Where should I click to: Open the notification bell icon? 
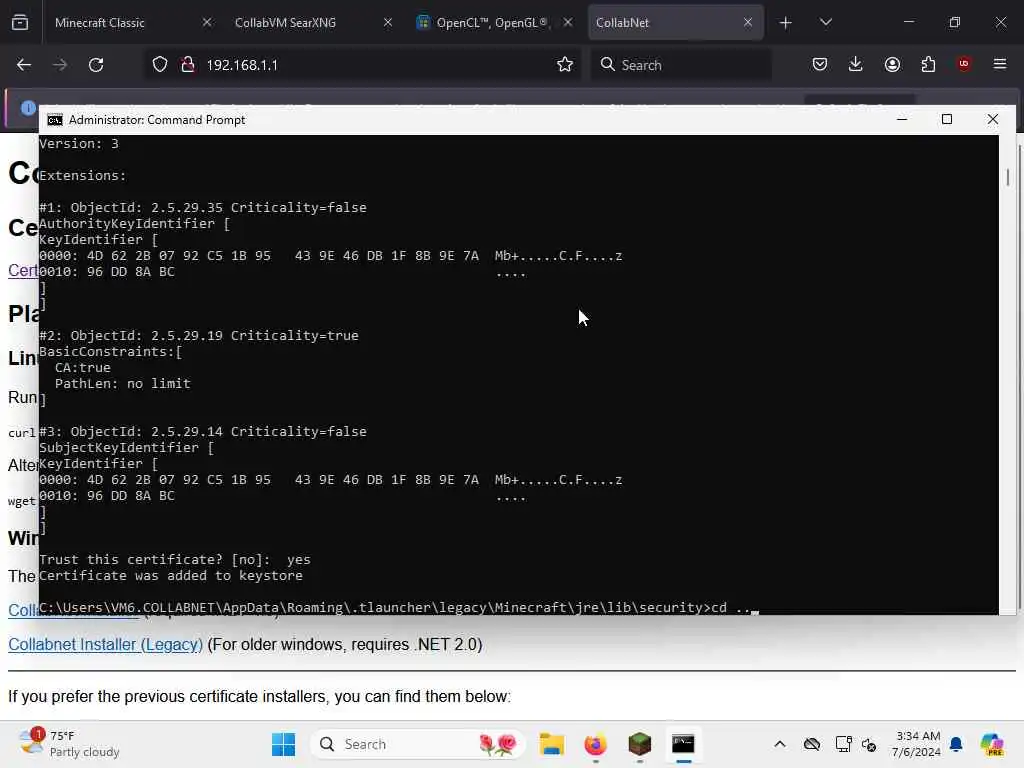(956, 744)
